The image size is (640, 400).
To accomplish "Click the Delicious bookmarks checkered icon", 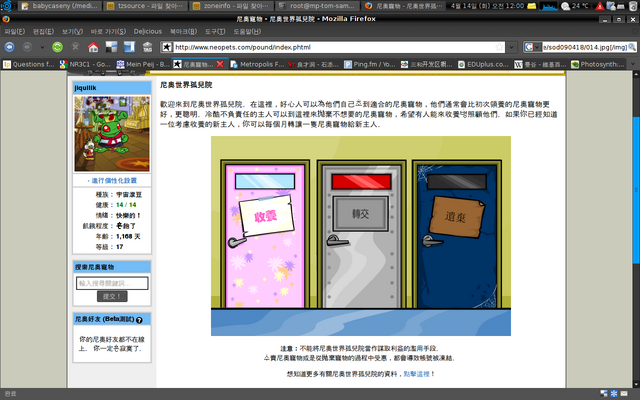I will click(x=111, y=47).
